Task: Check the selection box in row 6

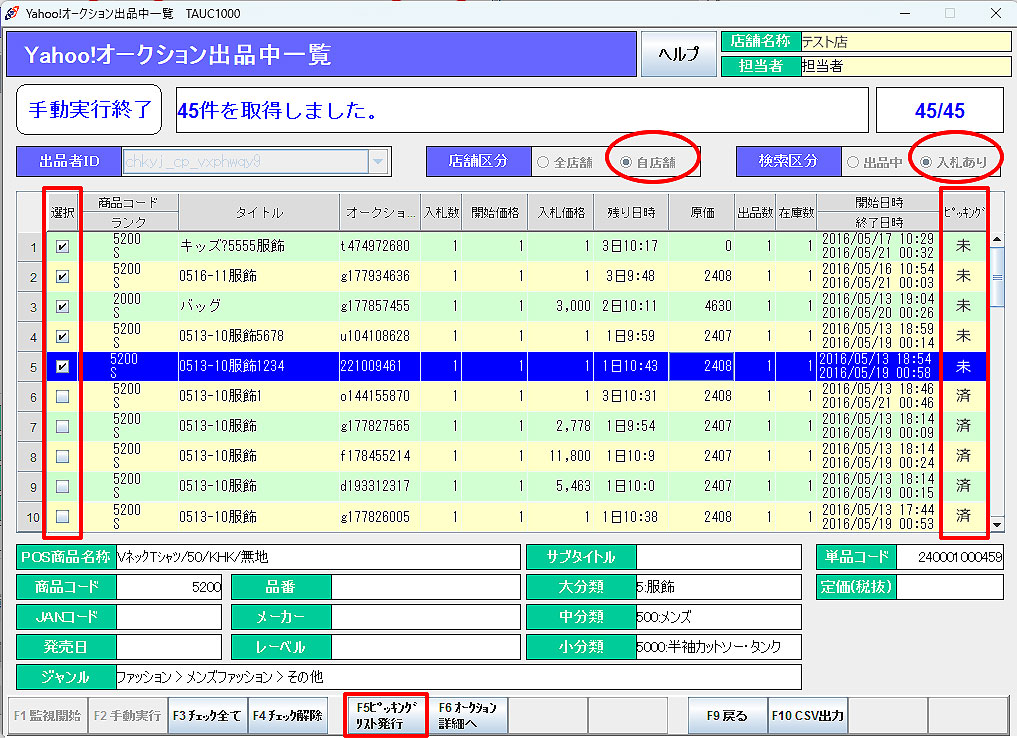Action: [63, 397]
